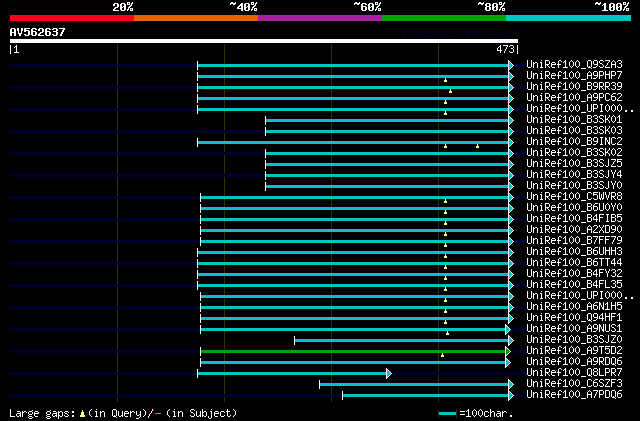Screen dimensions: 640x421
Task: Click the arrowhead ending the Q9SZA3 alignment
Action: (x=511, y=65)
